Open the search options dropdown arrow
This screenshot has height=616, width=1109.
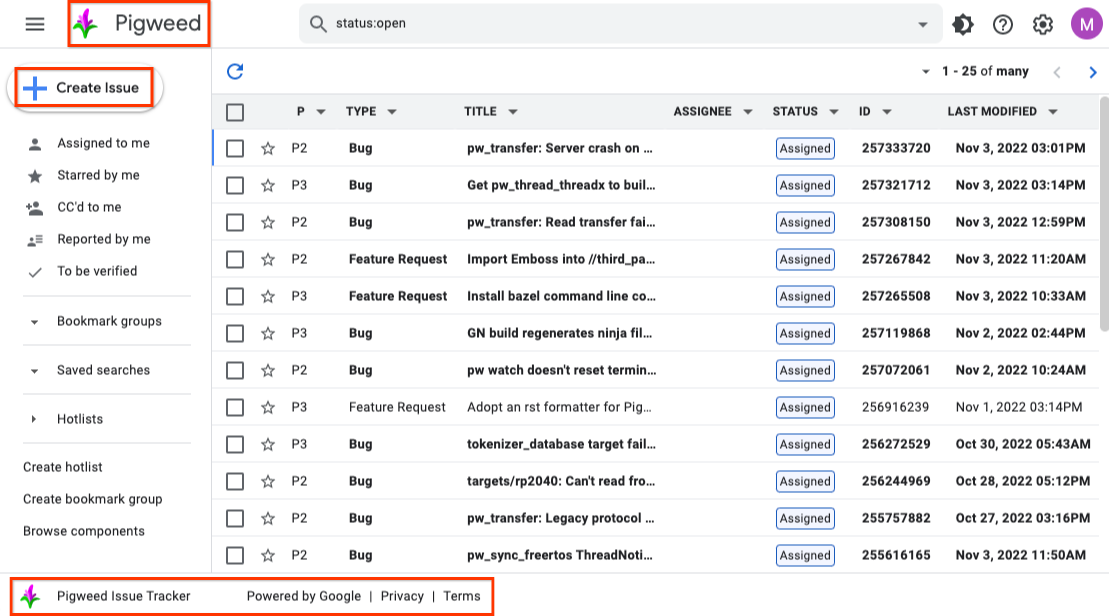[923, 24]
